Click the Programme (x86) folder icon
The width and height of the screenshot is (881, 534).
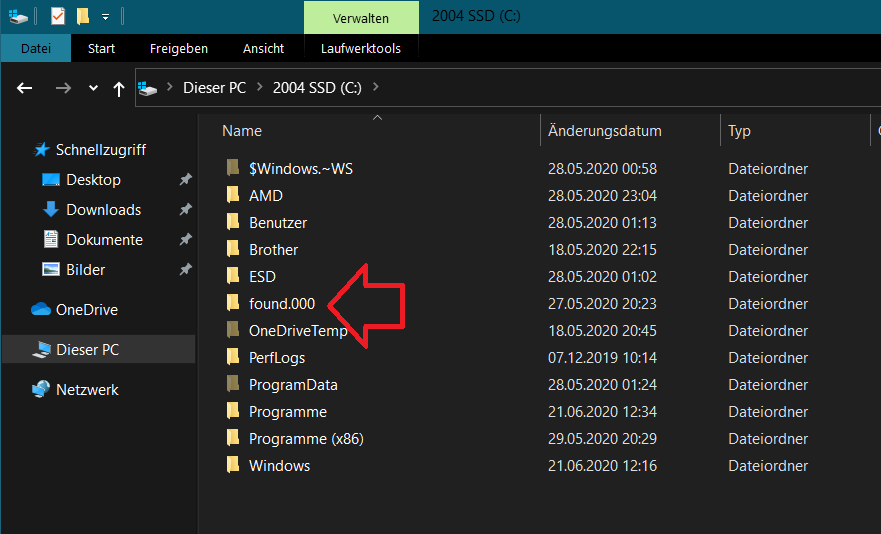233,437
